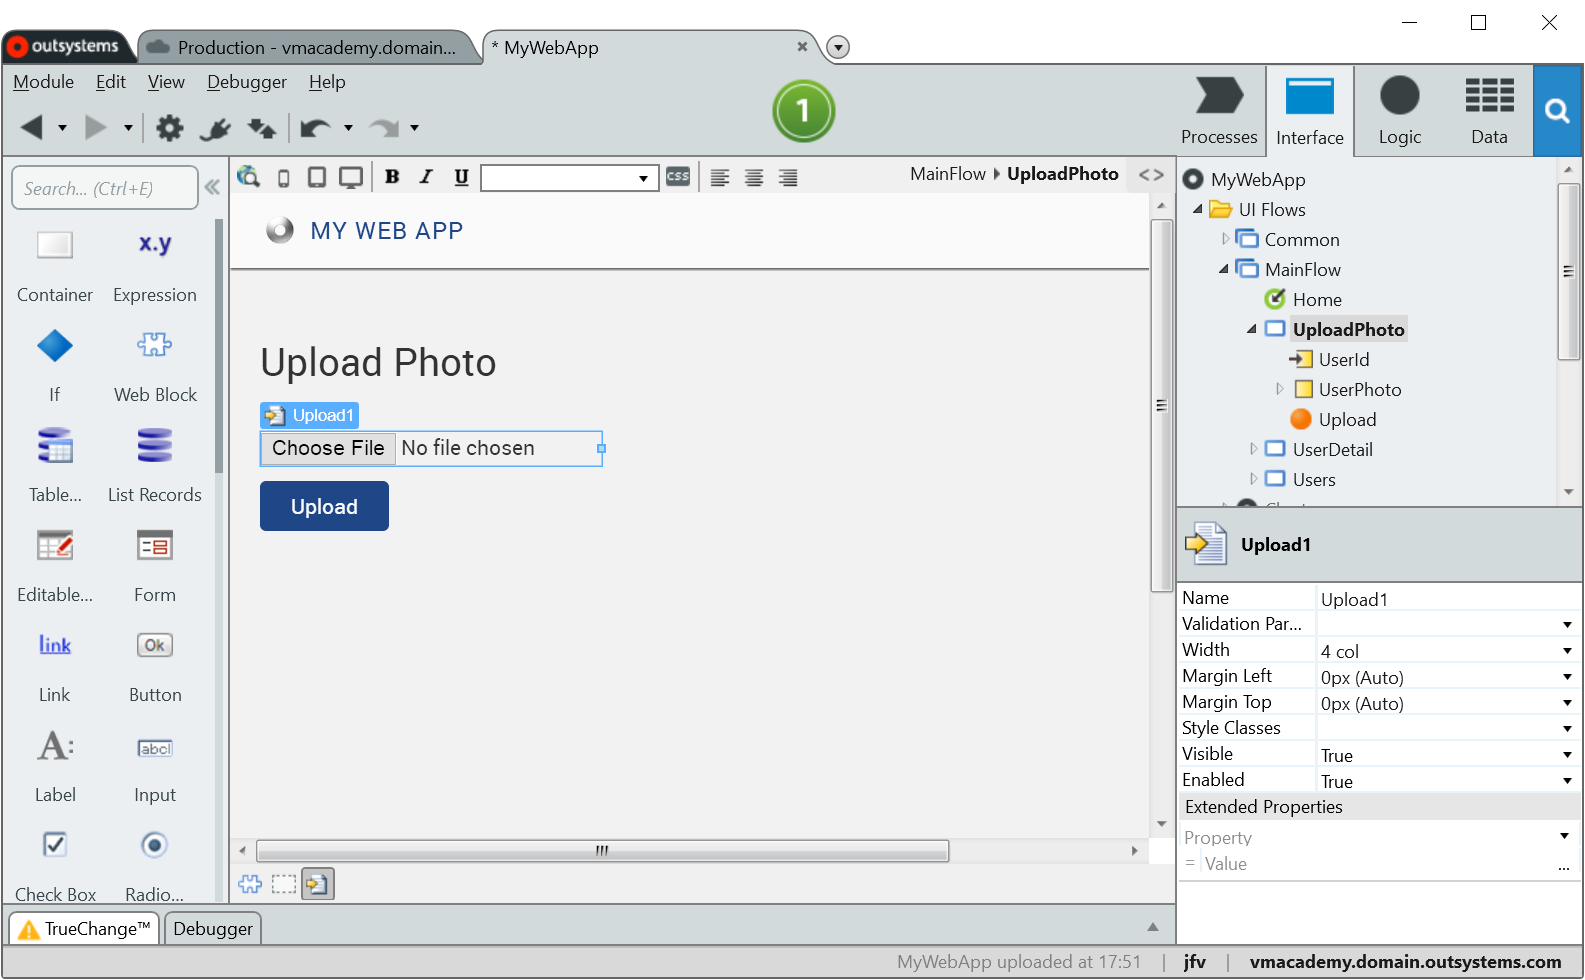Switch to the Logic layer
This screenshot has height=980, width=1585.
(x=1399, y=111)
